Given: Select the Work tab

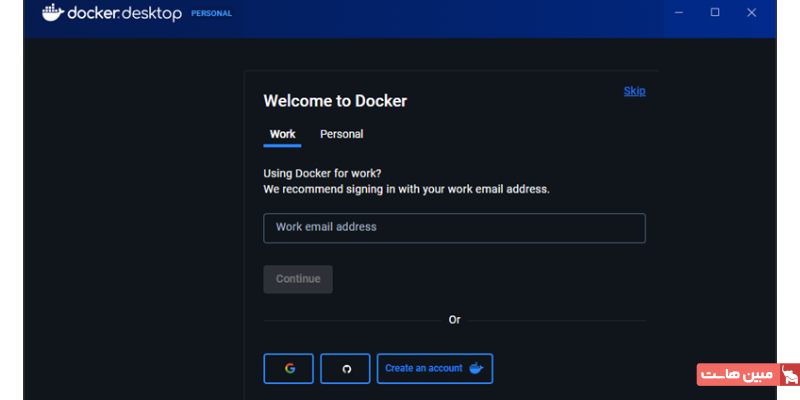Looking at the screenshot, I should tap(282, 134).
